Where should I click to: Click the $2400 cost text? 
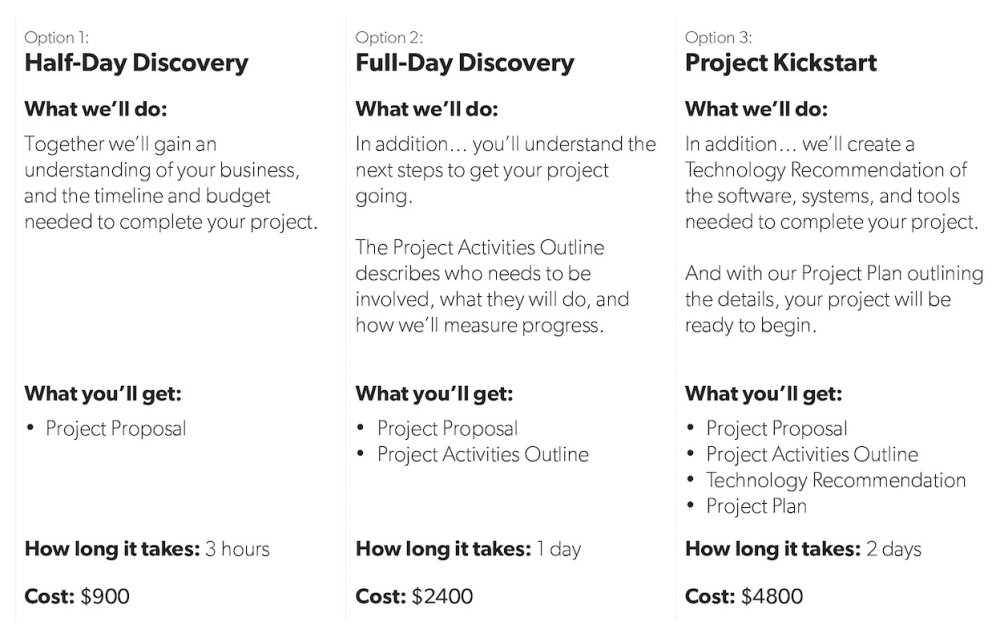tap(442, 596)
